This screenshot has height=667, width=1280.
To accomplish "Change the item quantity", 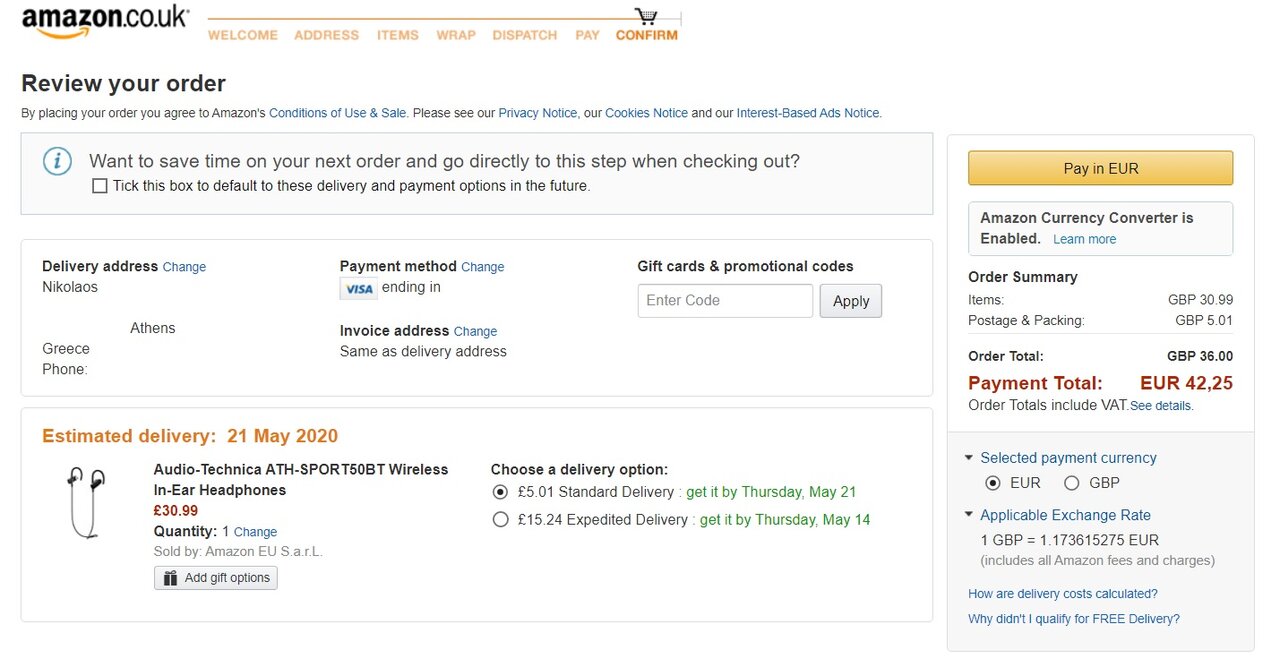I will tap(255, 532).
